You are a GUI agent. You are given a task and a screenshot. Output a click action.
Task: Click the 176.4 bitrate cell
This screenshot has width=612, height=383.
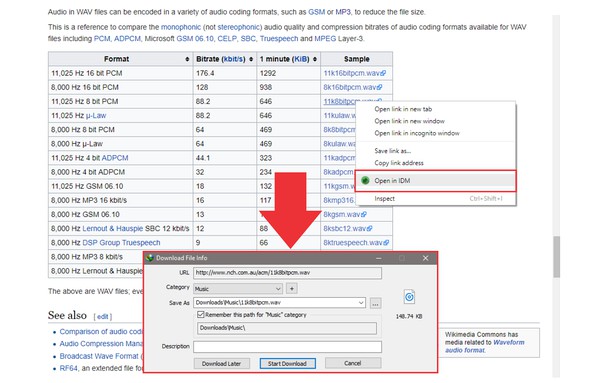[225, 73]
